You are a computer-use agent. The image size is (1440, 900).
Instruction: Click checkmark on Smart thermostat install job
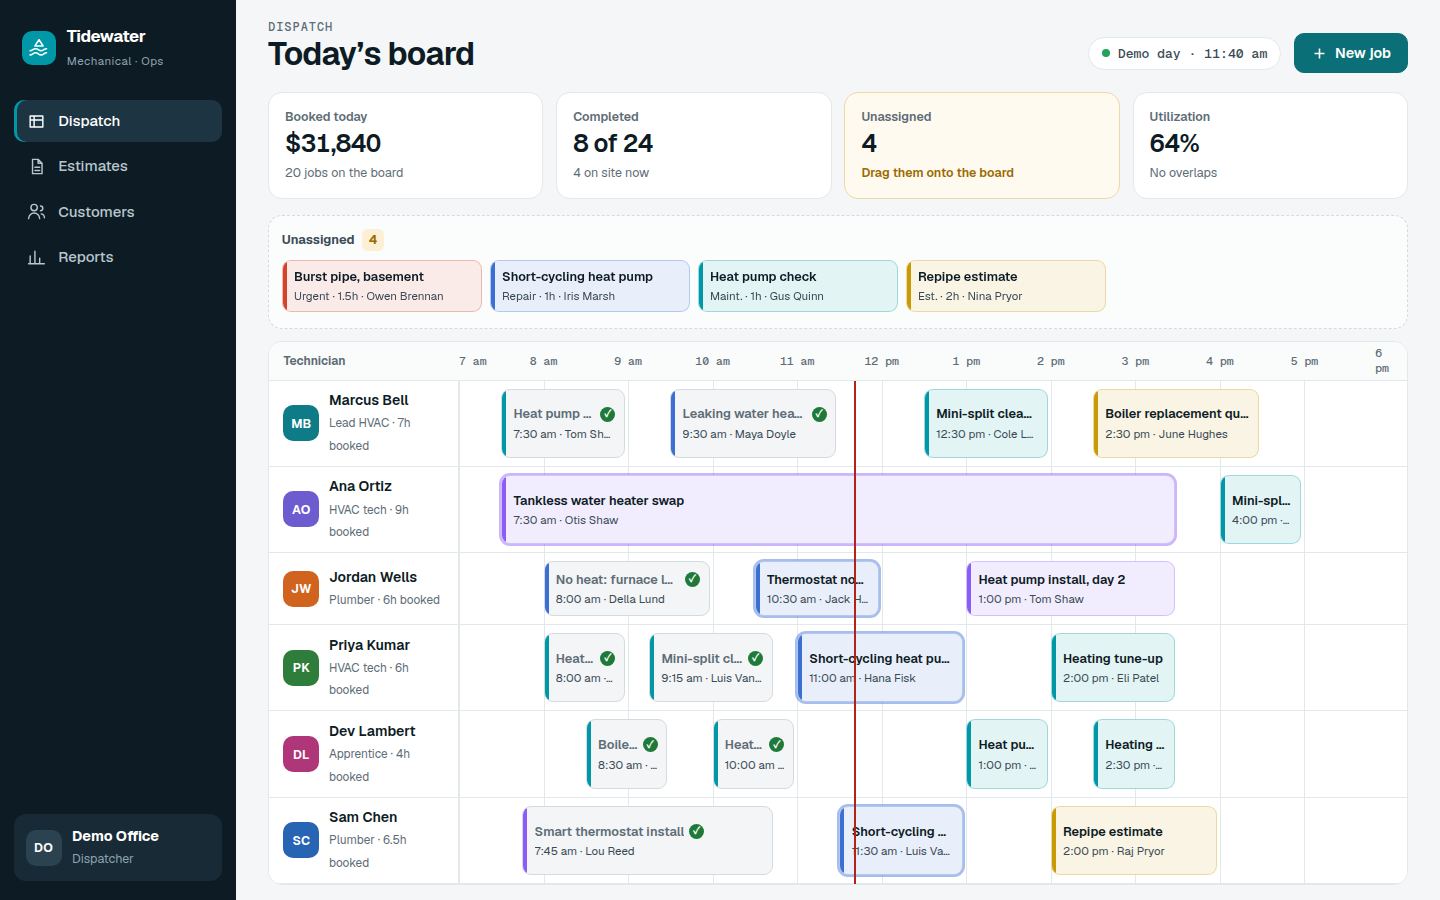coord(696,831)
